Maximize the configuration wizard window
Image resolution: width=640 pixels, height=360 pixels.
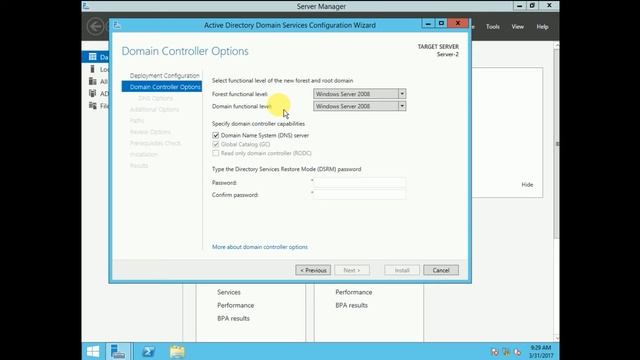click(441, 24)
